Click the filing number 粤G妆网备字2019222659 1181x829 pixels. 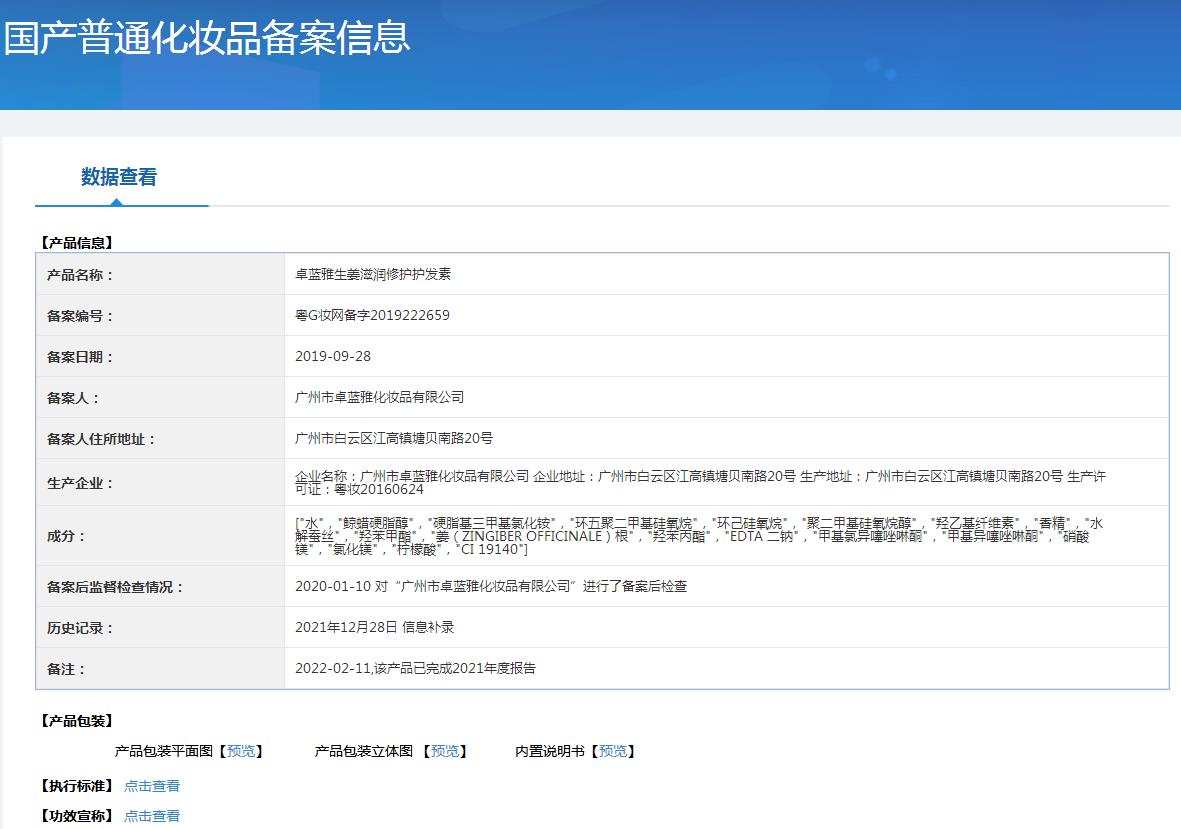click(372, 315)
